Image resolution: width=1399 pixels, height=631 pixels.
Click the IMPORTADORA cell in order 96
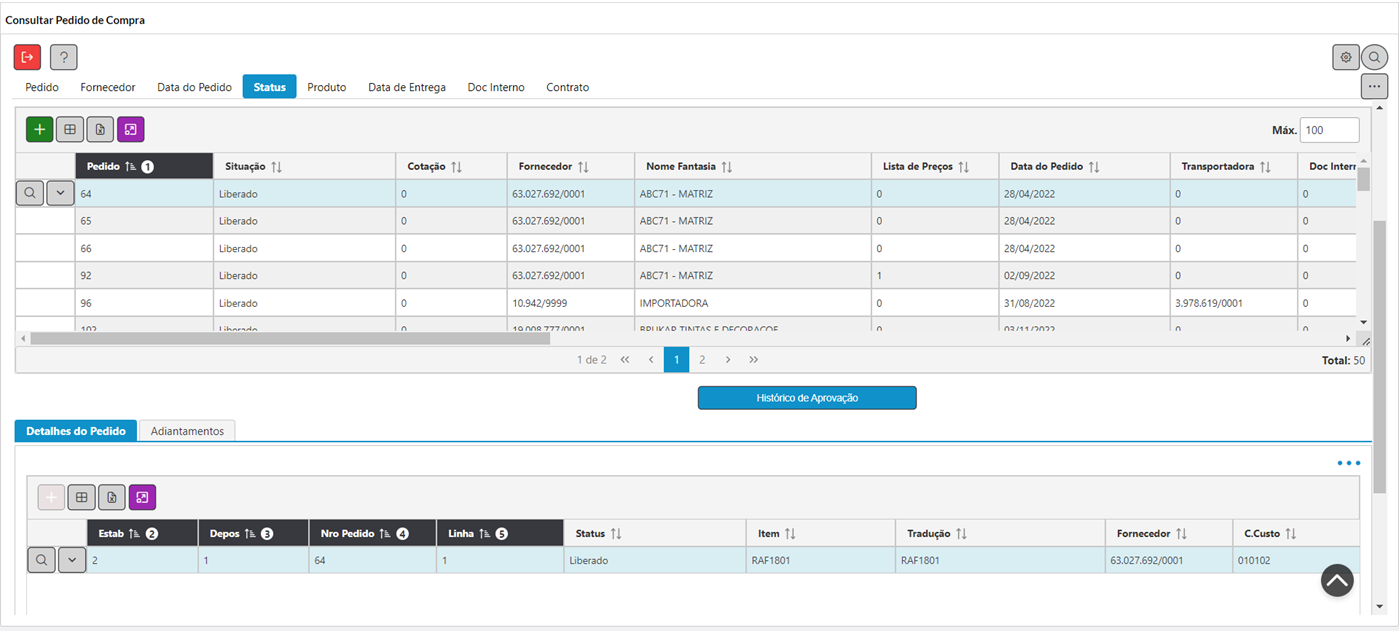754,303
